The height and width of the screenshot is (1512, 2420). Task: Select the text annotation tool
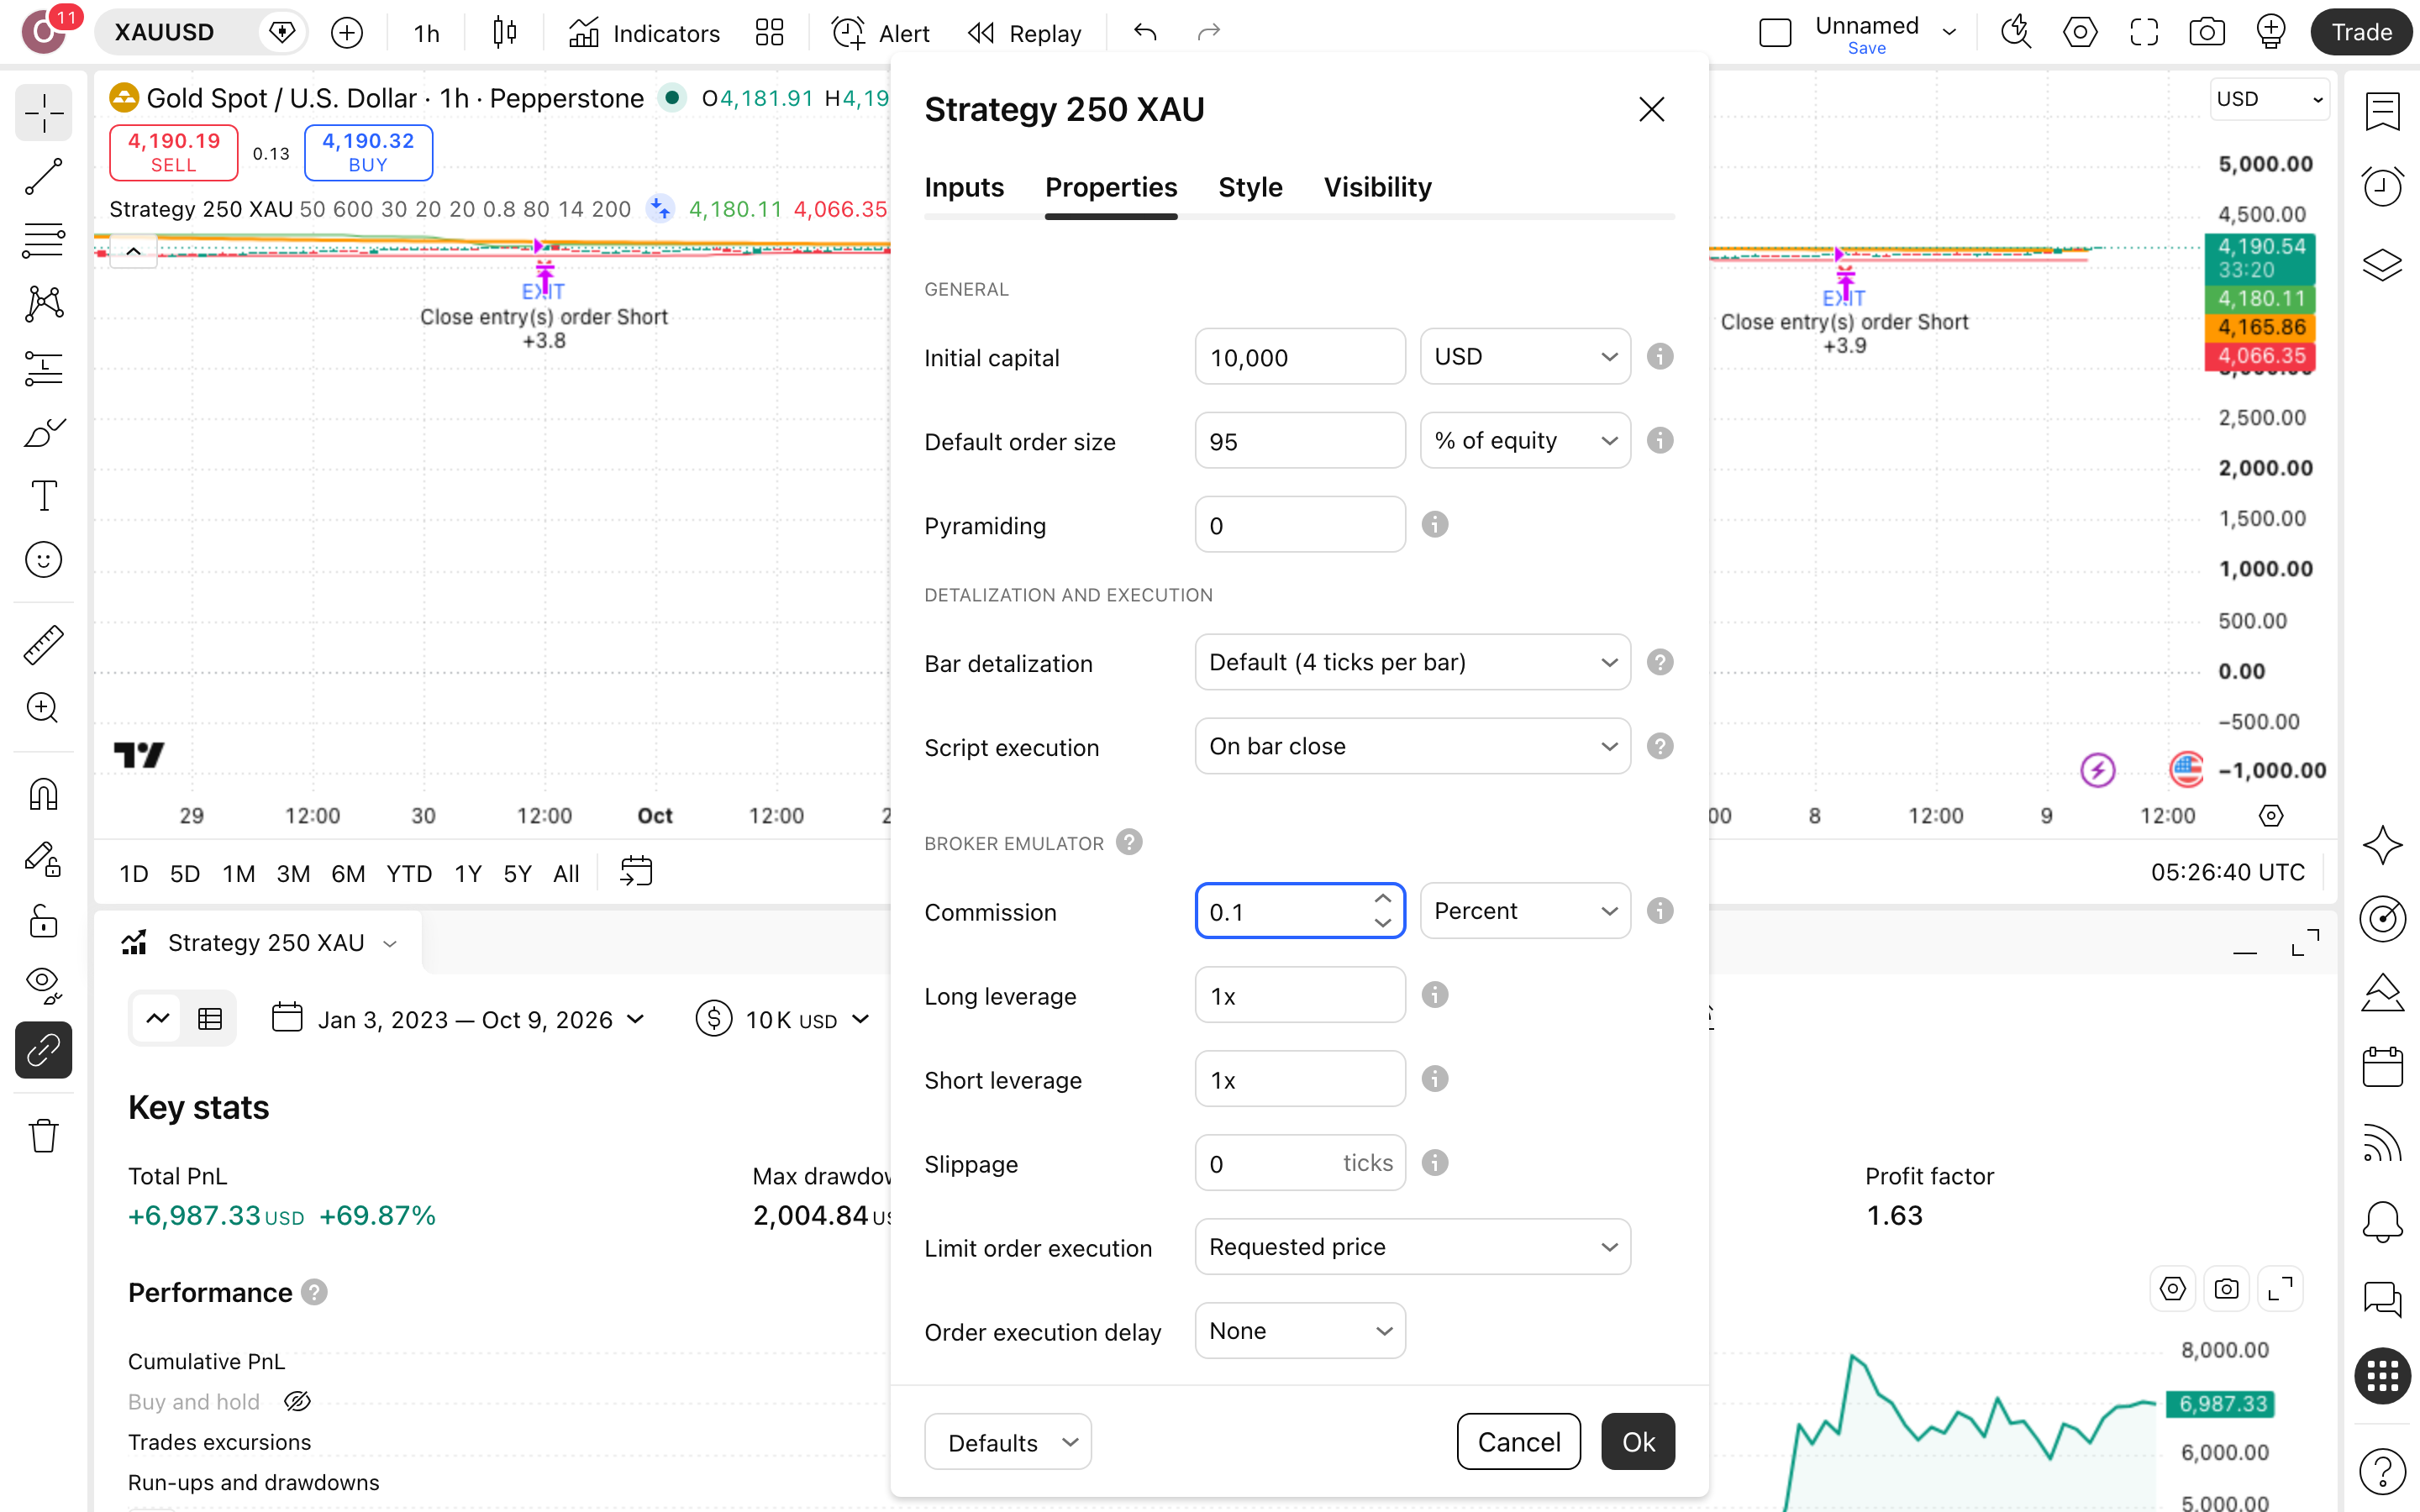tap(43, 495)
